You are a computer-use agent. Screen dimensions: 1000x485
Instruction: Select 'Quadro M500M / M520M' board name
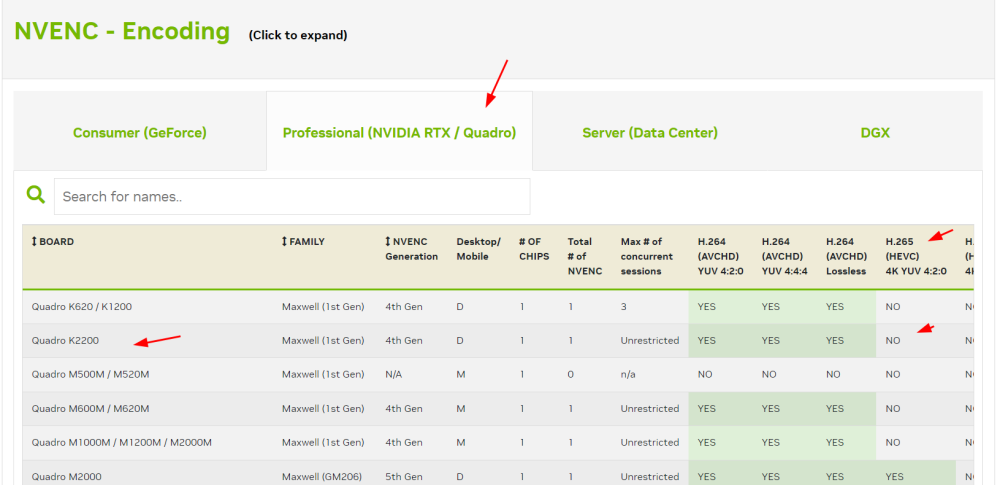(x=91, y=375)
